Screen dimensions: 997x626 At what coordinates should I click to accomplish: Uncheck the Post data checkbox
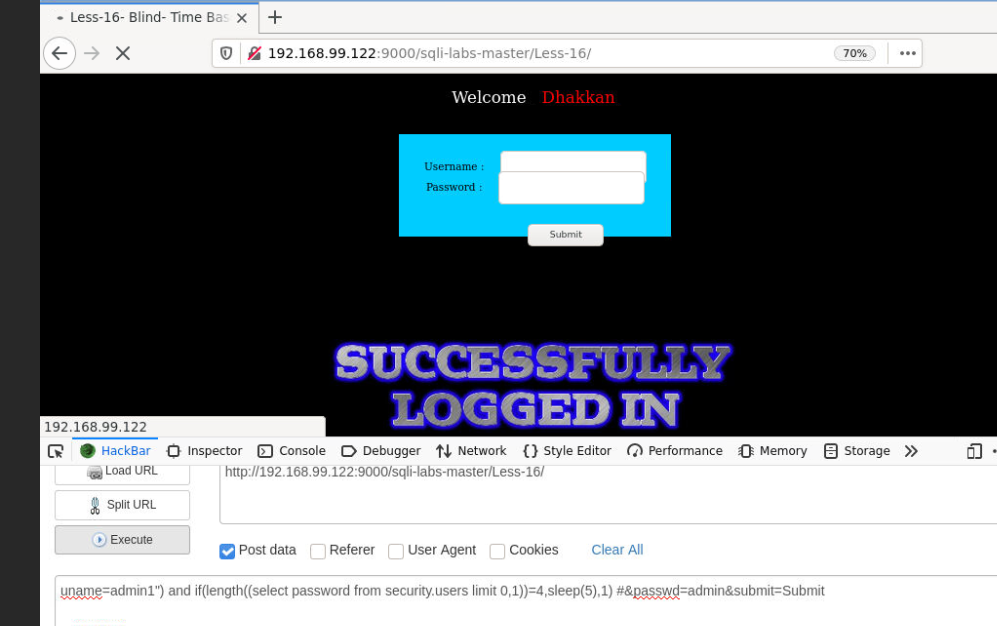point(227,551)
